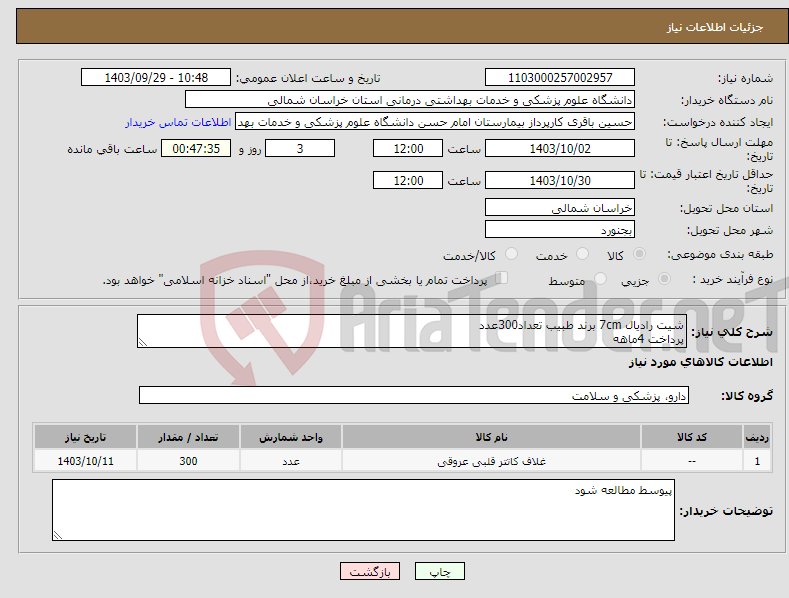Click the کد کالا column header
This screenshot has width=789, height=598.
click(692, 437)
